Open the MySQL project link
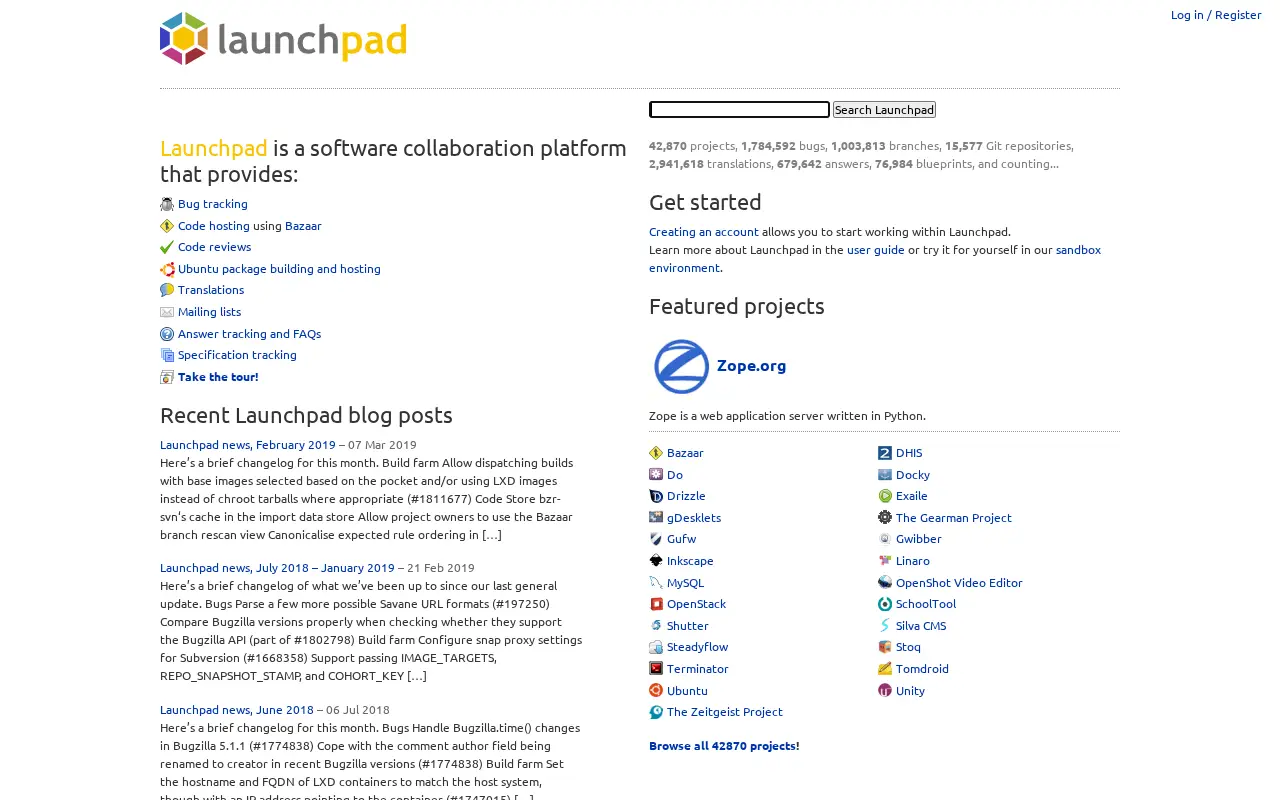 pos(685,583)
